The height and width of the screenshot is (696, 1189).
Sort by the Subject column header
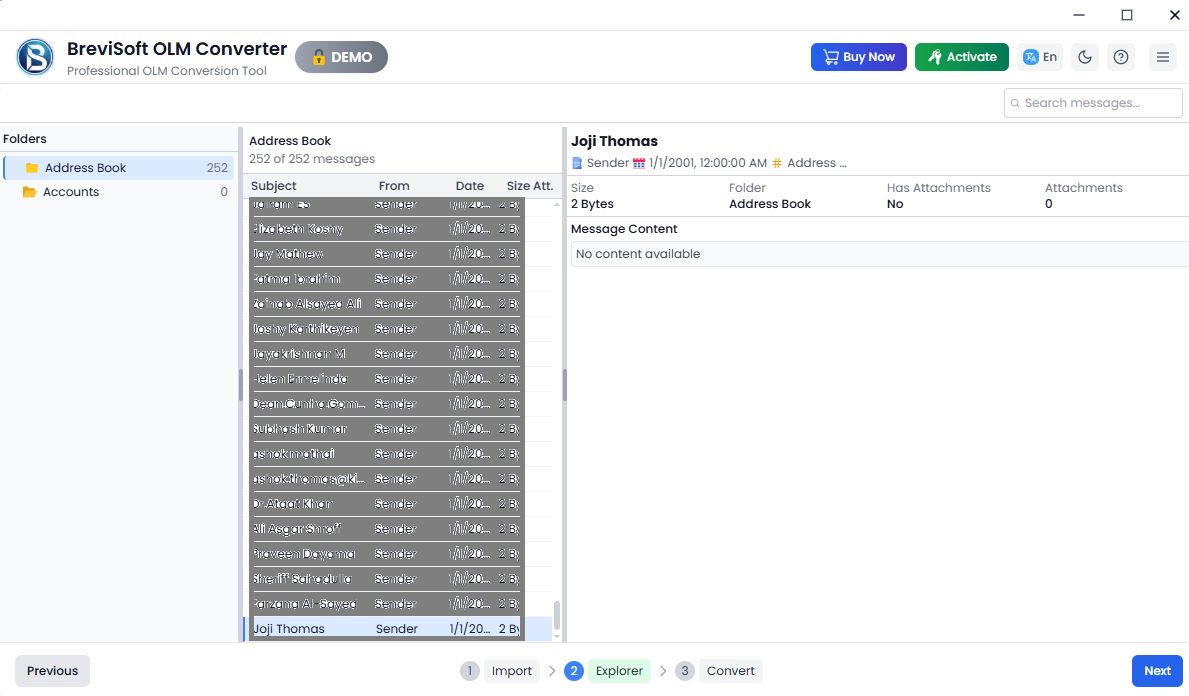coord(274,186)
